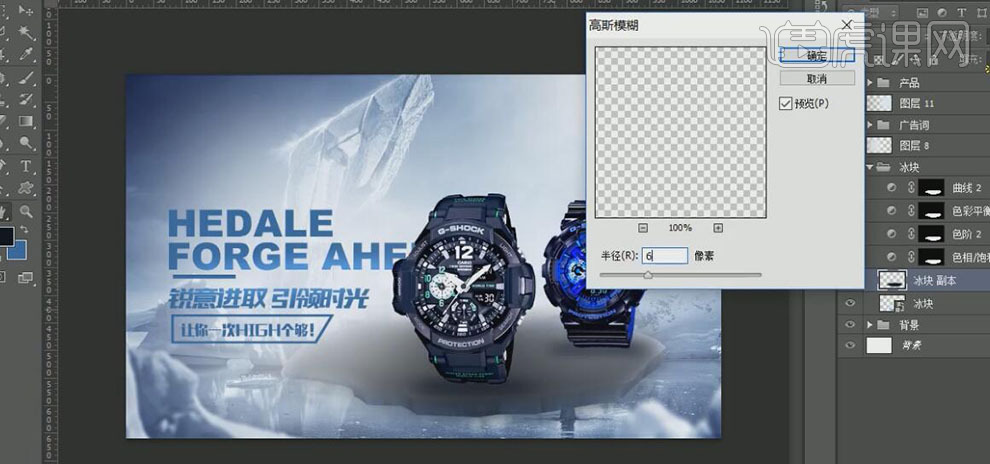Select the Custom Shape tool
The image size is (990, 464).
click(x=26, y=187)
